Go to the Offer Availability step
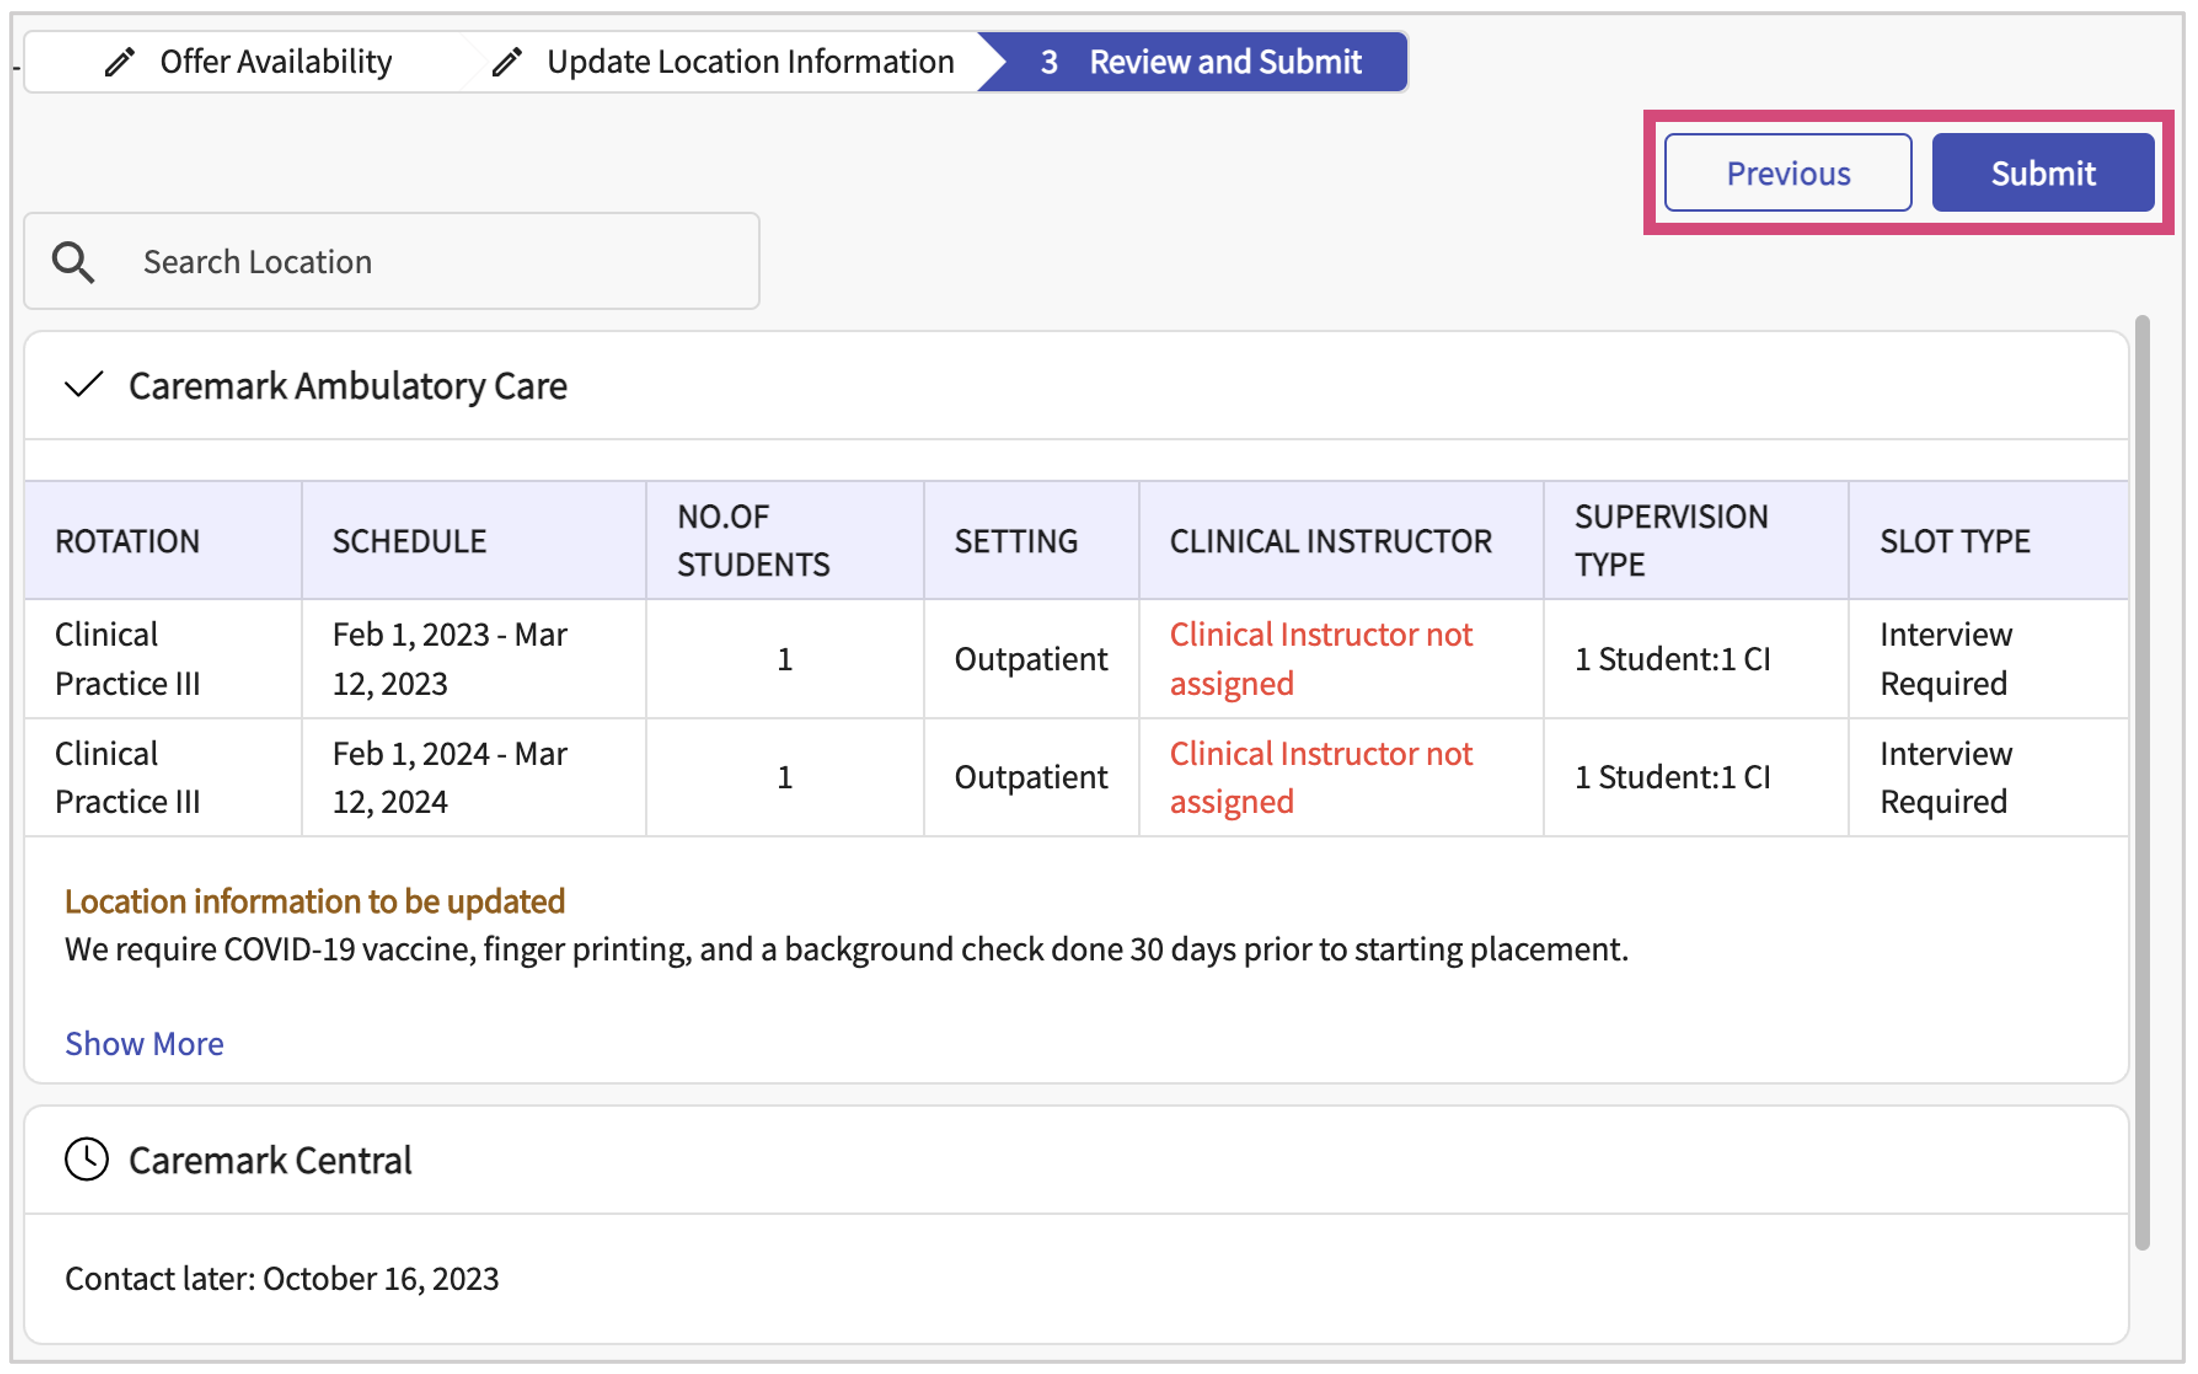The height and width of the screenshot is (1374, 2198). (248, 62)
